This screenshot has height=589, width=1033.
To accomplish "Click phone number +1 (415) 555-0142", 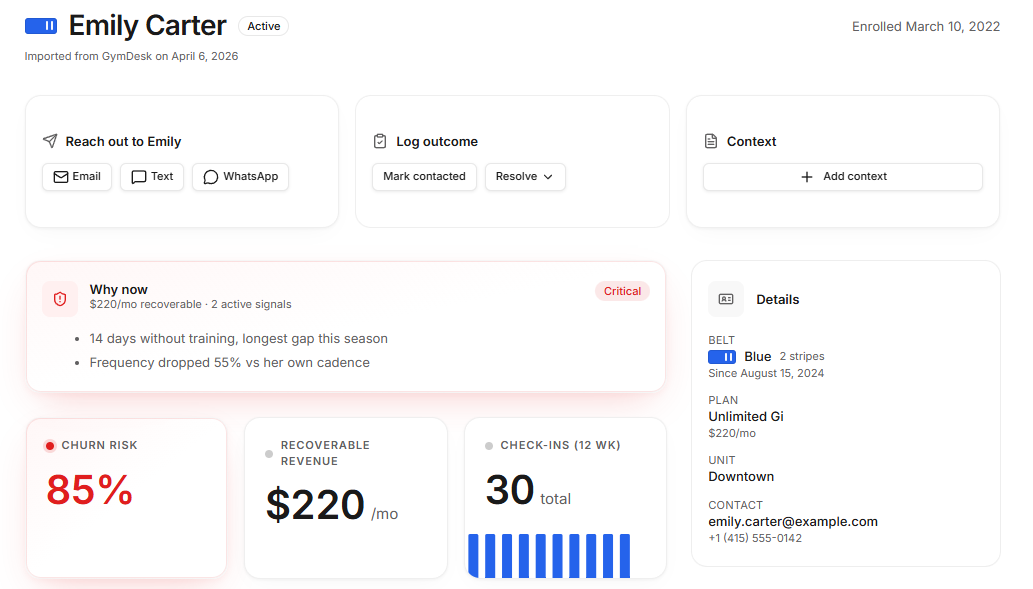I will (755, 538).
